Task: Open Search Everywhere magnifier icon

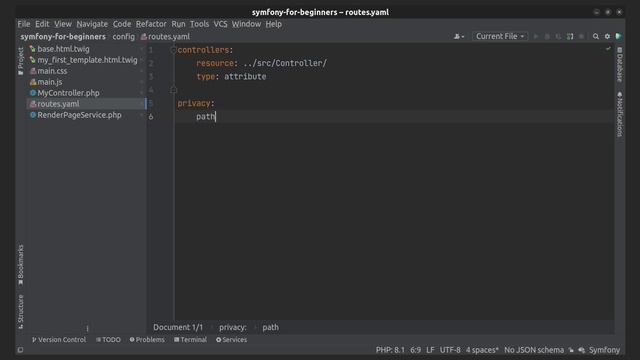Action: tap(596, 36)
